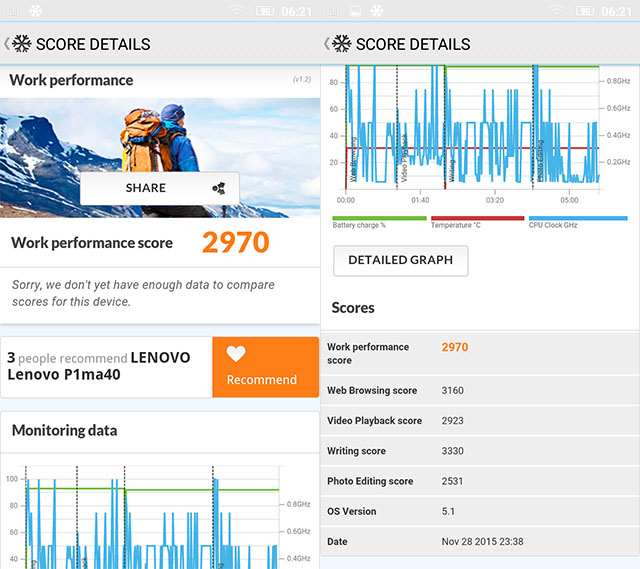Image resolution: width=640 pixels, height=569 pixels.
Task: Click the snowflake logo in right header
Action: pos(342,44)
